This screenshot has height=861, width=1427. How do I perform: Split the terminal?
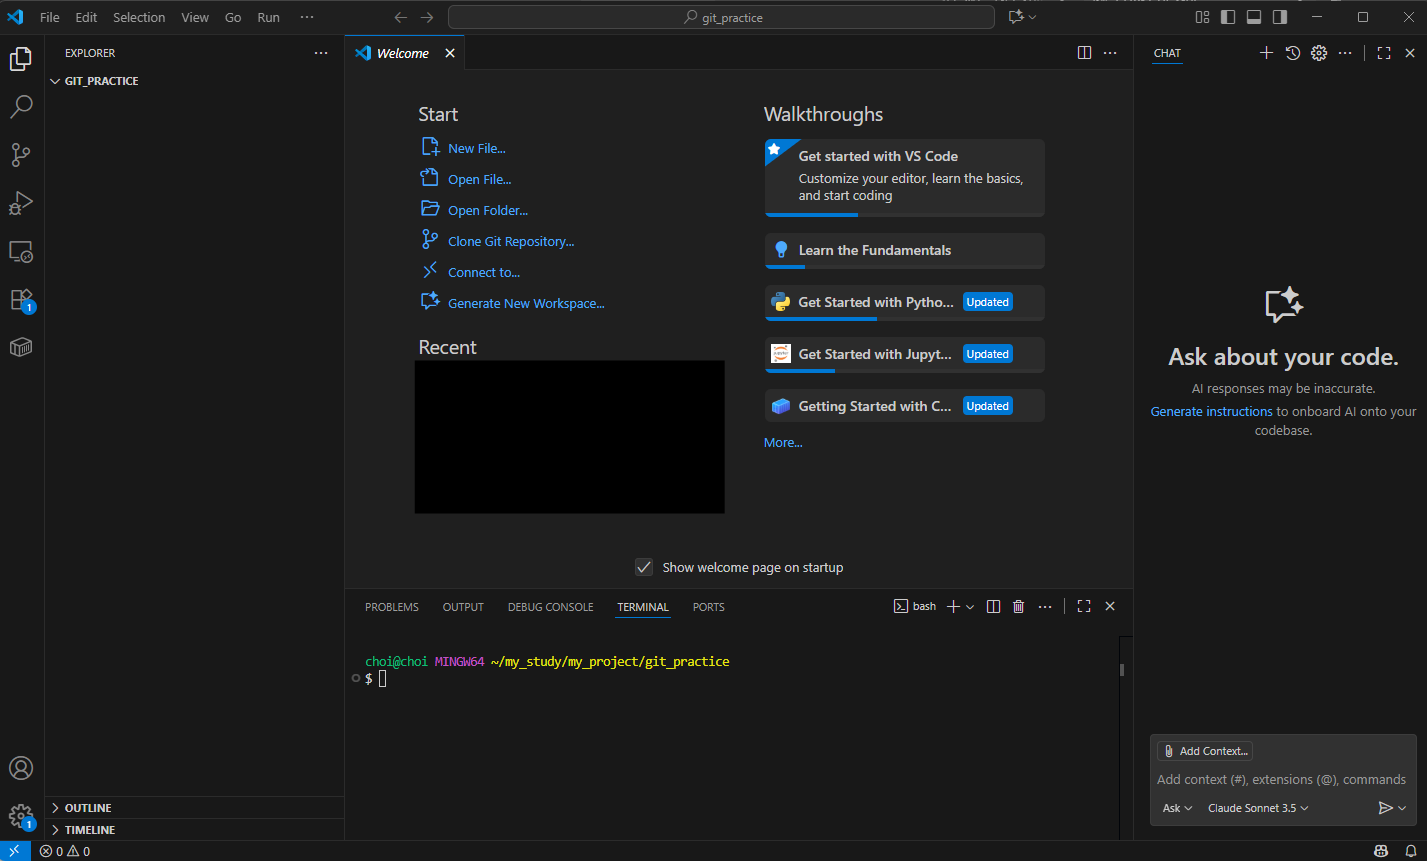pyautogui.click(x=993, y=606)
